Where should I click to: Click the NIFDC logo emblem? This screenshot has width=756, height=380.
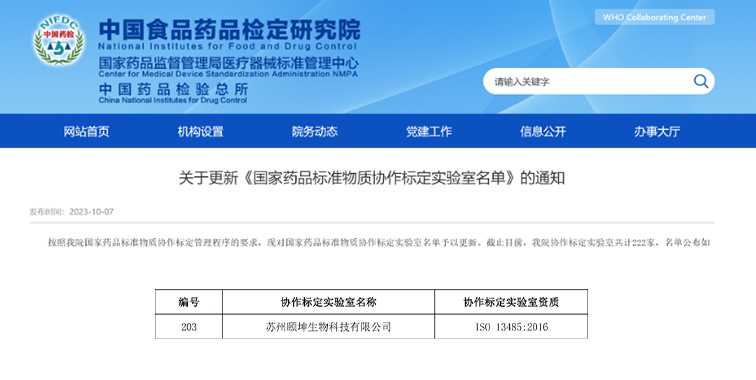tap(59, 40)
